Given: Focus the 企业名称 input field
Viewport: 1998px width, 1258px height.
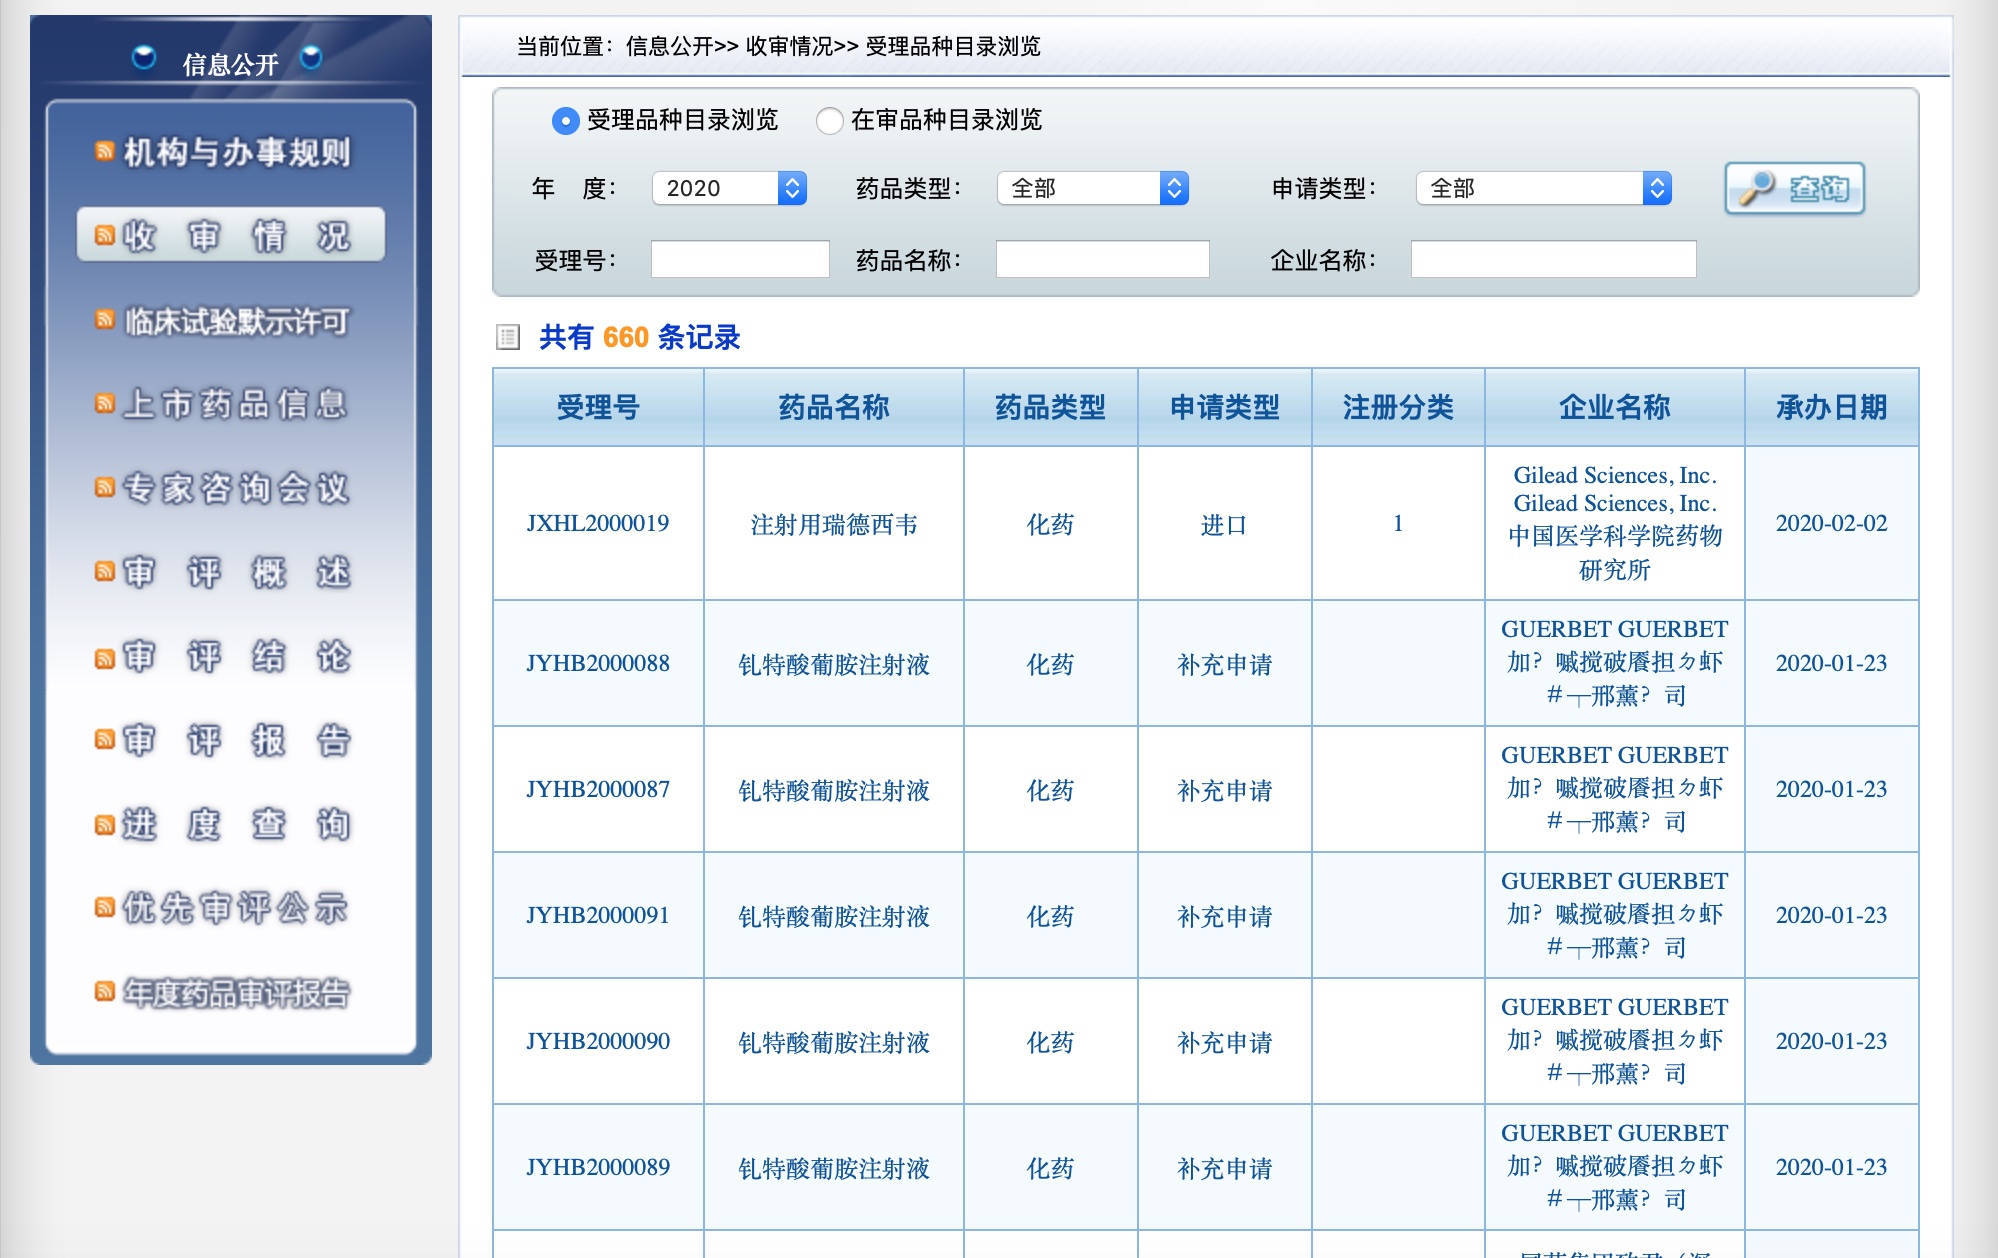Looking at the screenshot, I should pyautogui.click(x=1553, y=259).
